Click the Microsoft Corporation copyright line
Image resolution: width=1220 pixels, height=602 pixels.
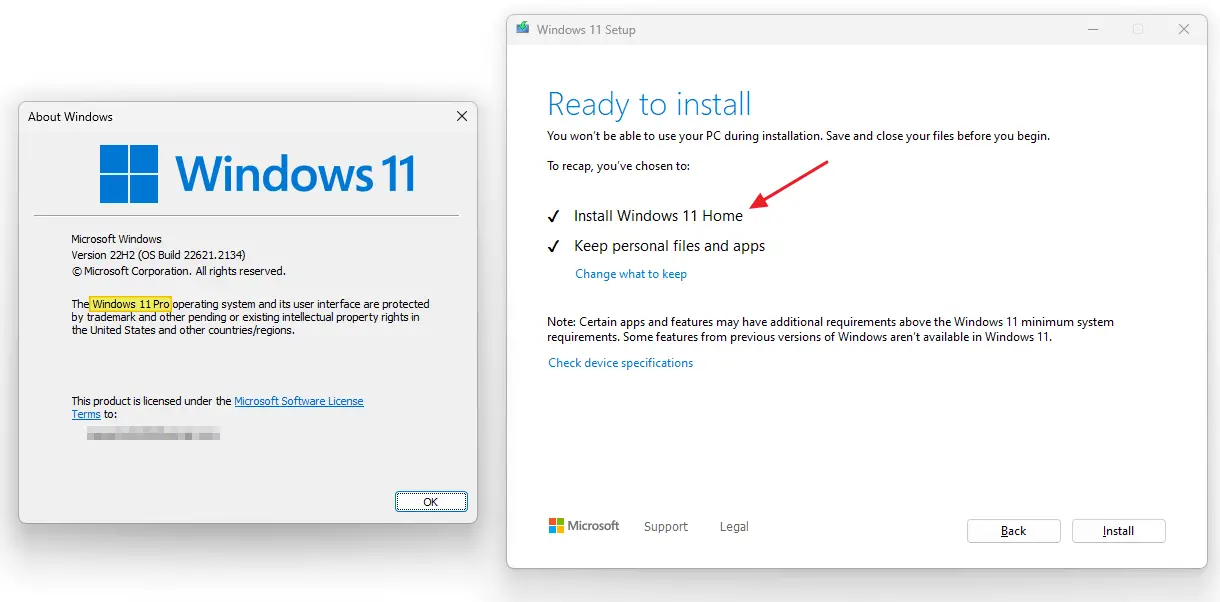tap(178, 271)
